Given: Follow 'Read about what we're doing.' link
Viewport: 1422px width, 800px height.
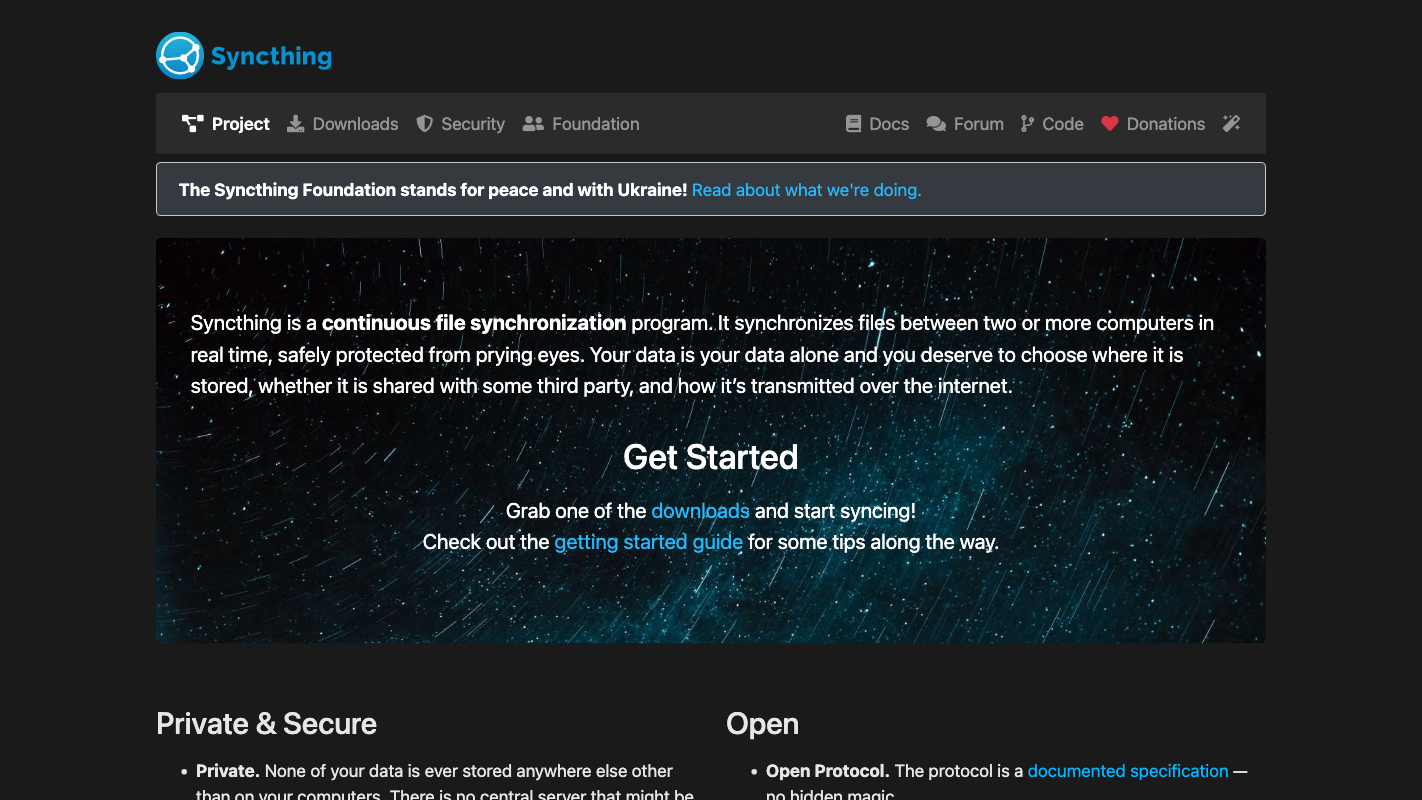Looking at the screenshot, I should (x=806, y=189).
